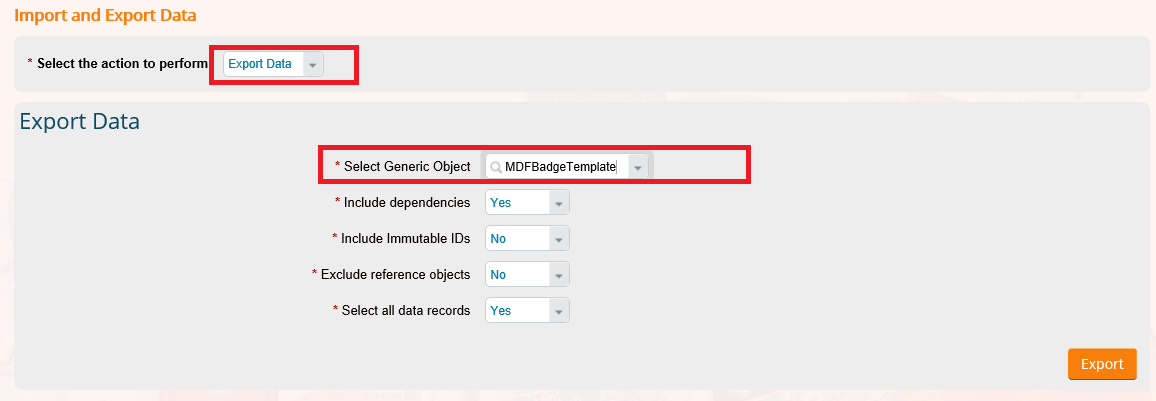
Task: Click the Include dependencies label
Action: (x=407, y=202)
